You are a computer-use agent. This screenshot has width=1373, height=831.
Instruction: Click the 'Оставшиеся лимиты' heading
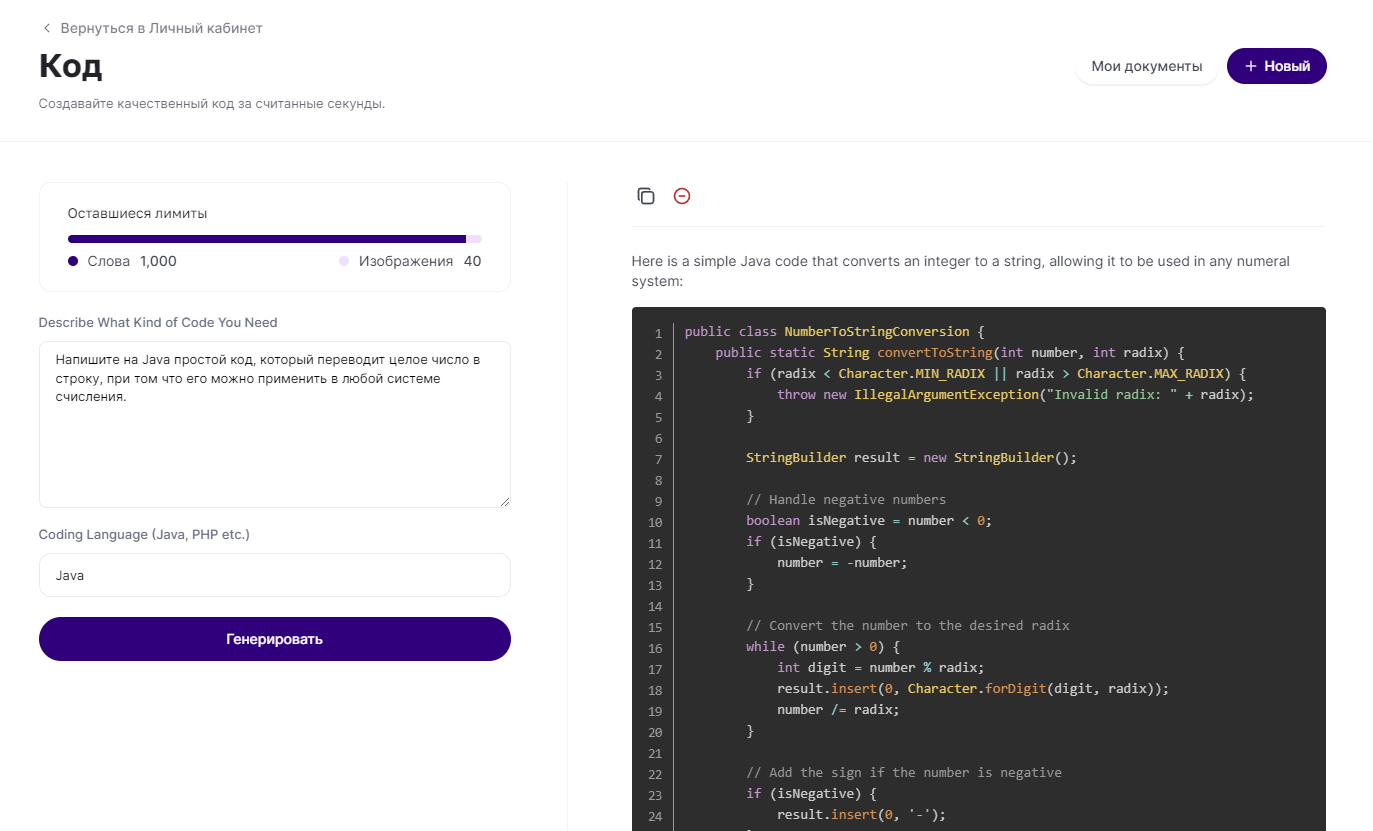(138, 213)
